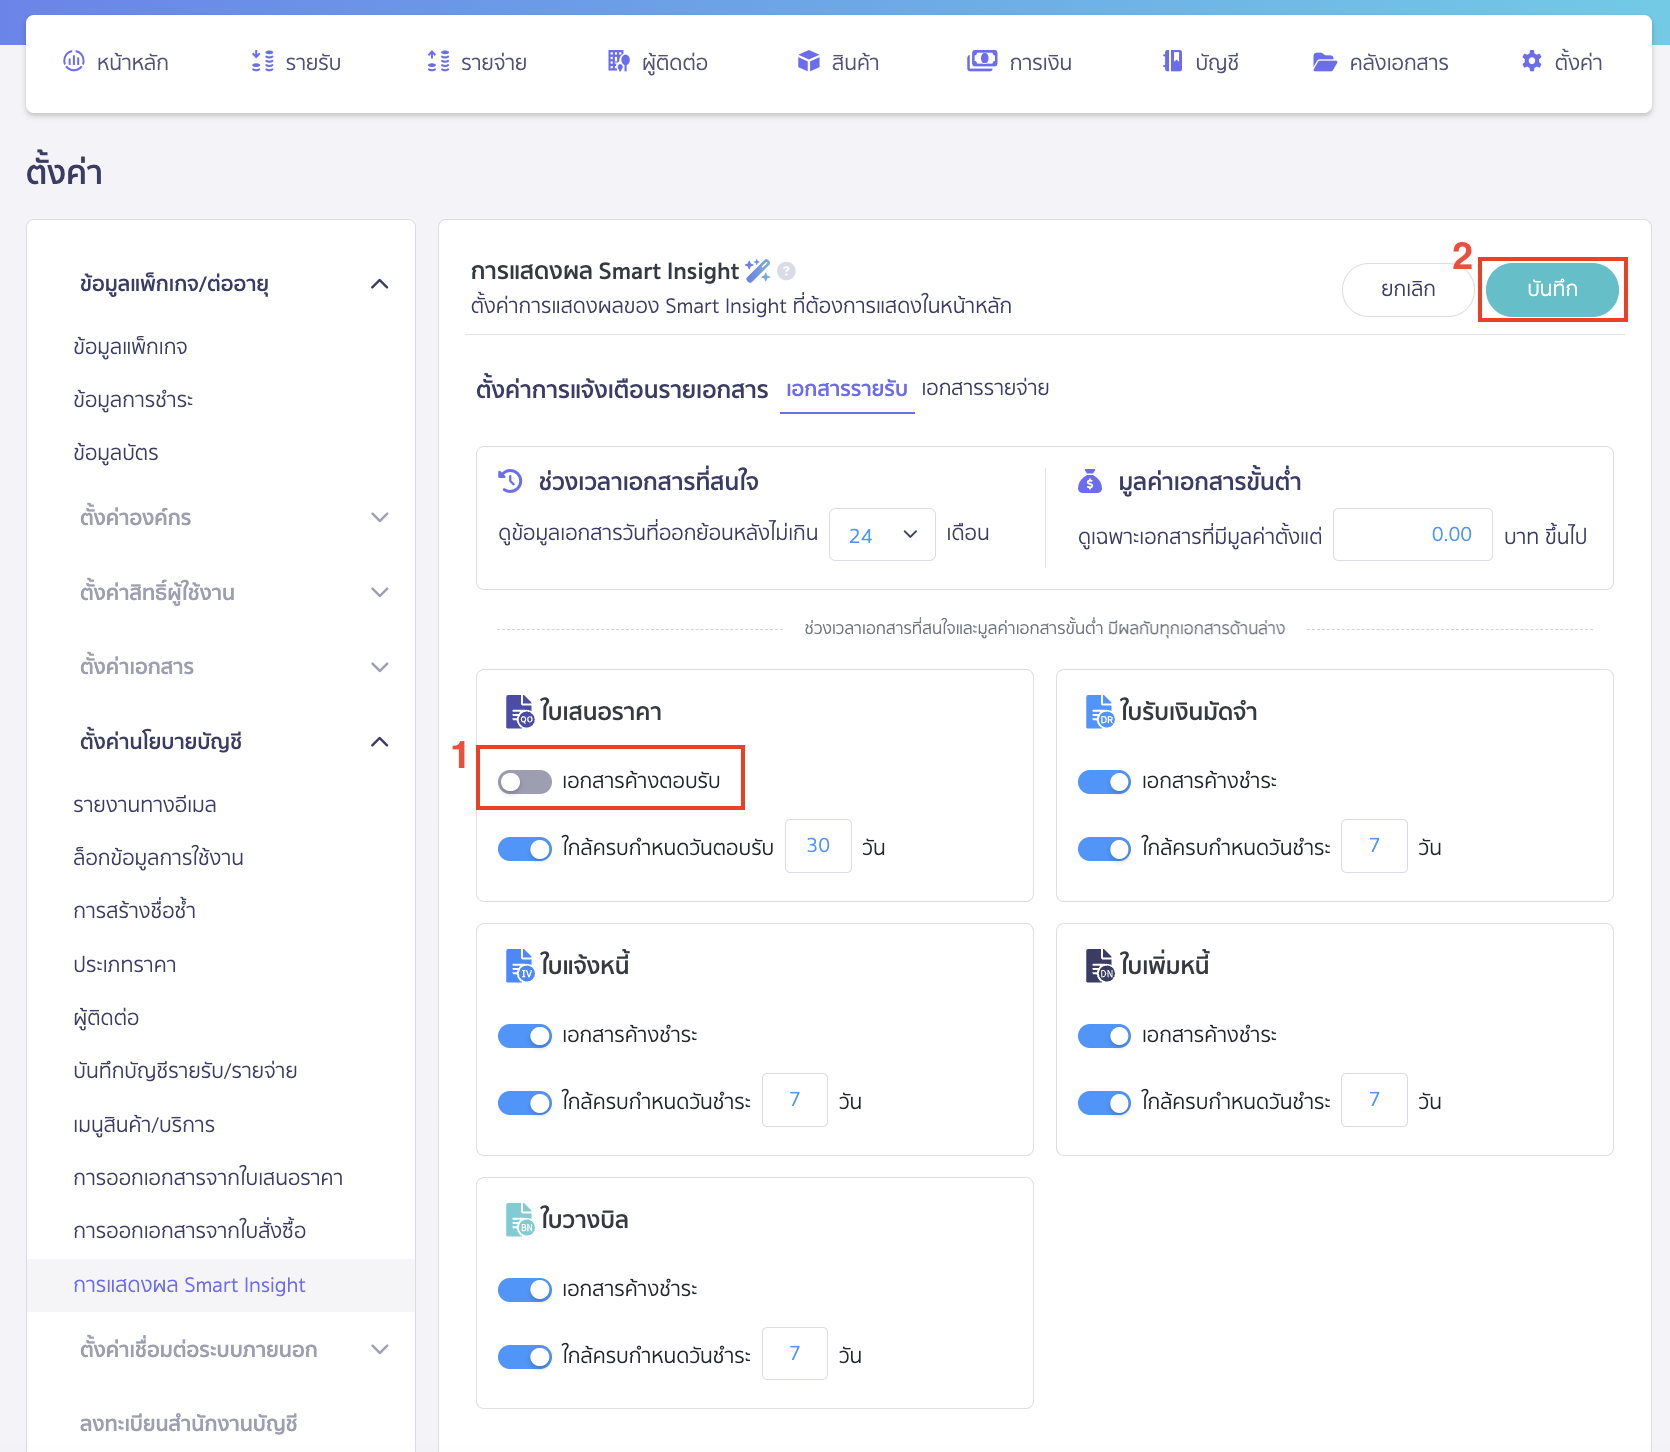Click the คลังเอกสาร document storage icon

1324,61
